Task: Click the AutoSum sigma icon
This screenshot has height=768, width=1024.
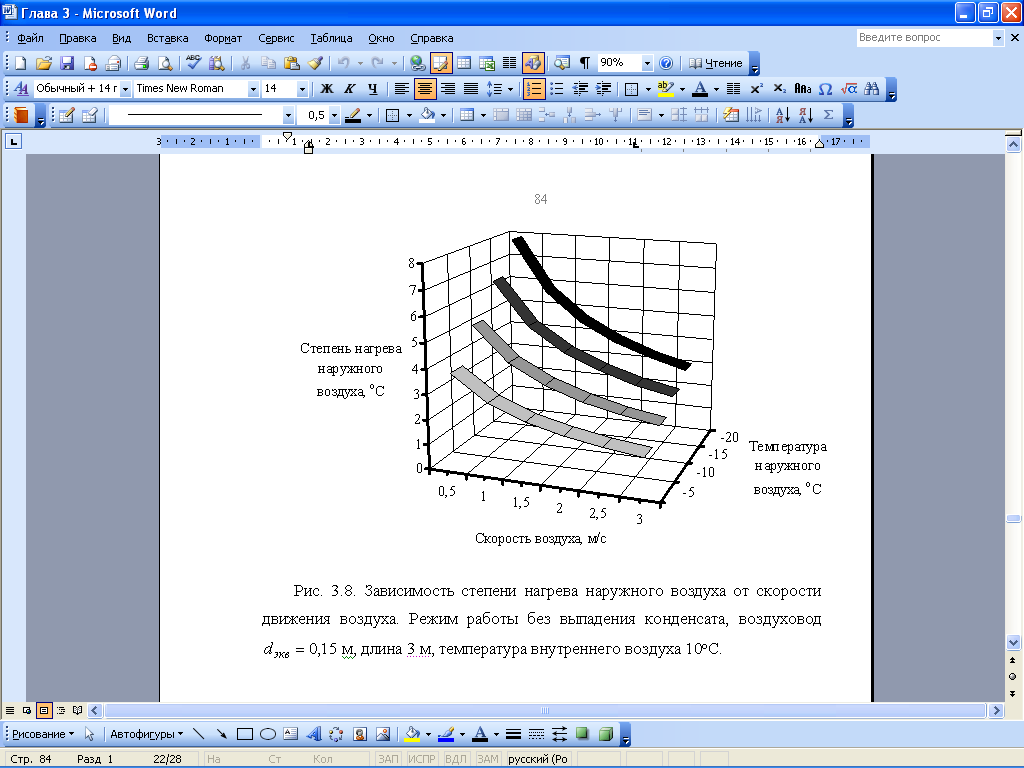Action: 828,115
